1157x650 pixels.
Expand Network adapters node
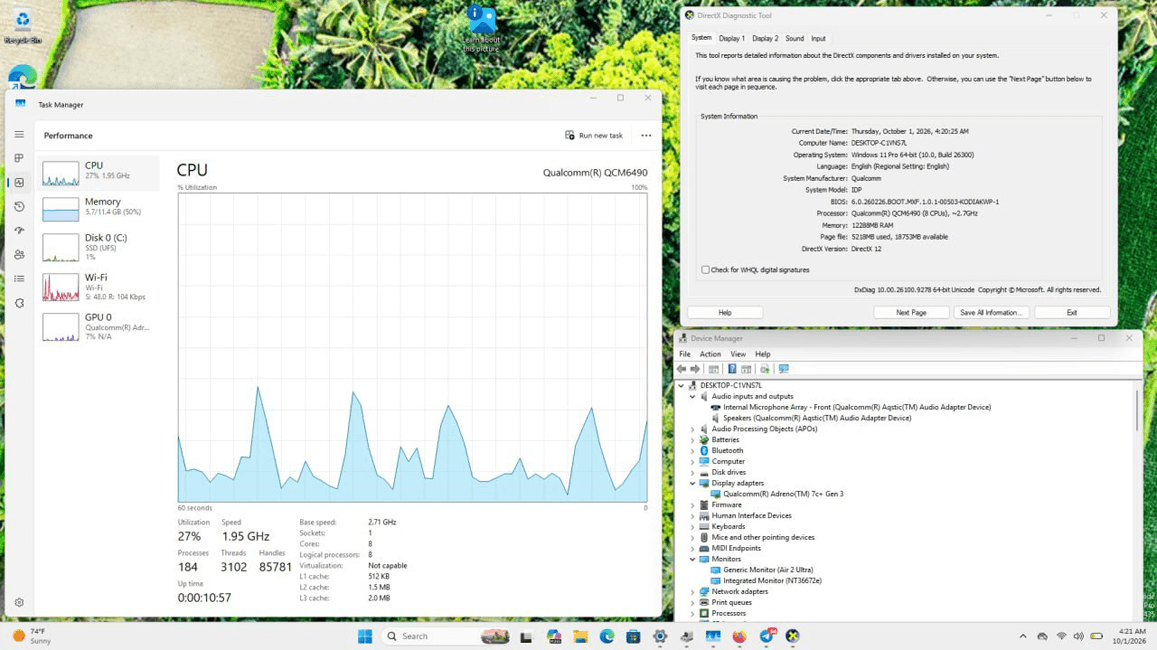pos(693,592)
